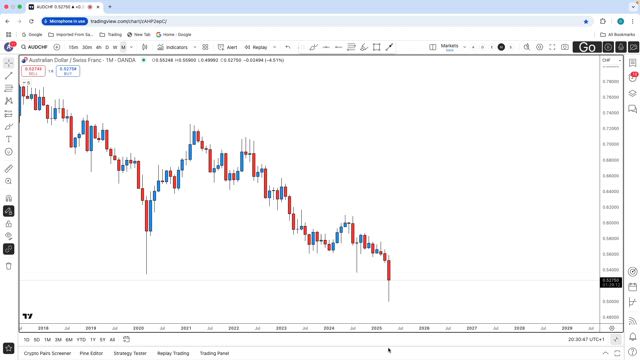Create an Alert
This screenshot has width=640, height=360.
click(228, 47)
